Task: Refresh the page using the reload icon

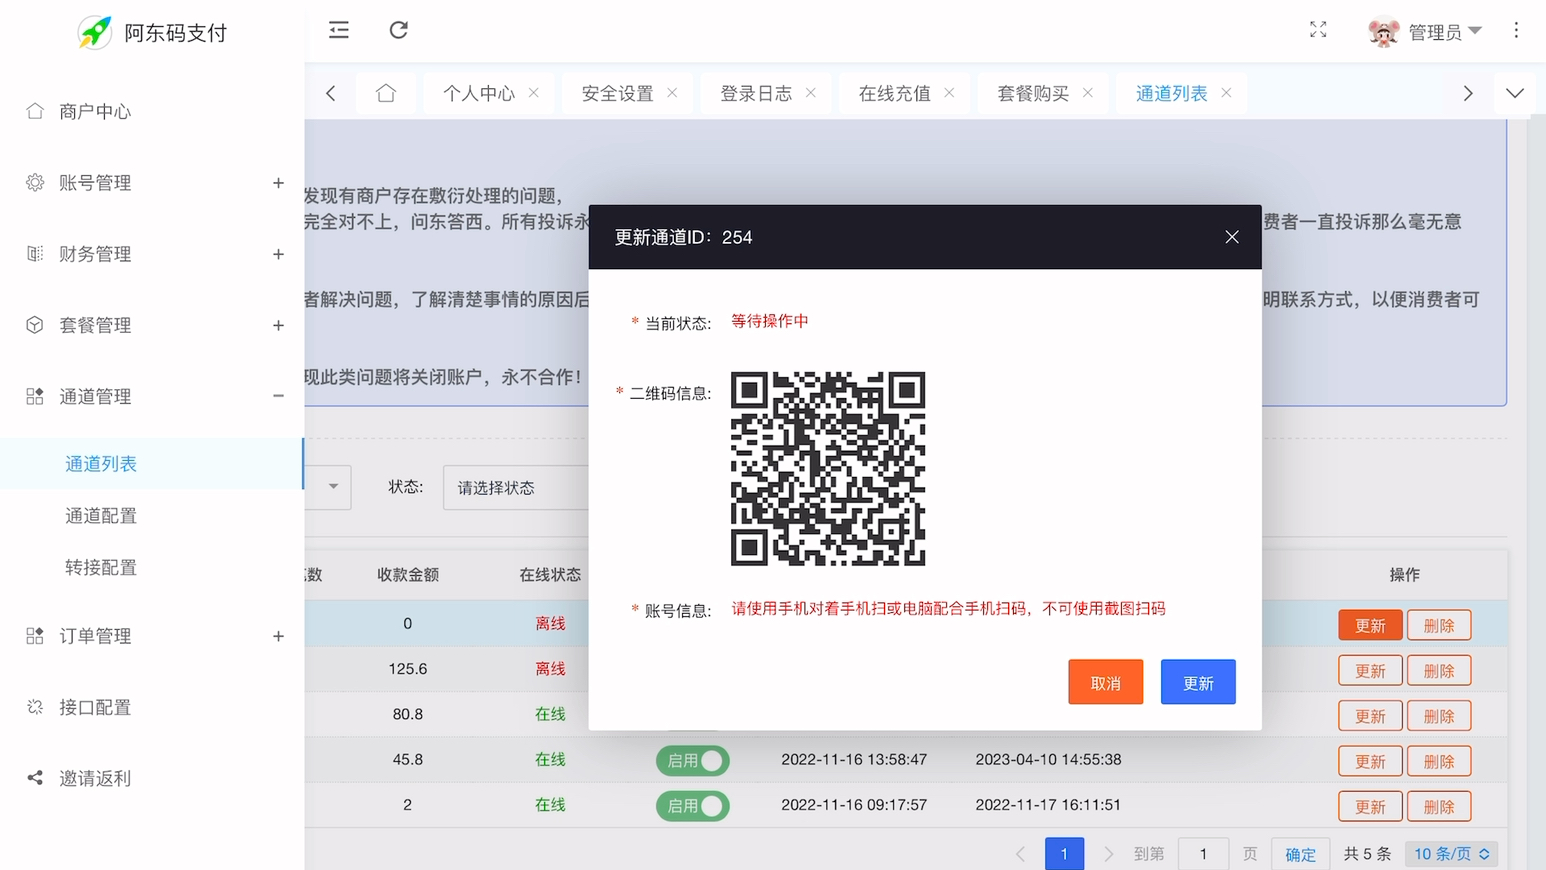Action: pyautogui.click(x=398, y=30)
